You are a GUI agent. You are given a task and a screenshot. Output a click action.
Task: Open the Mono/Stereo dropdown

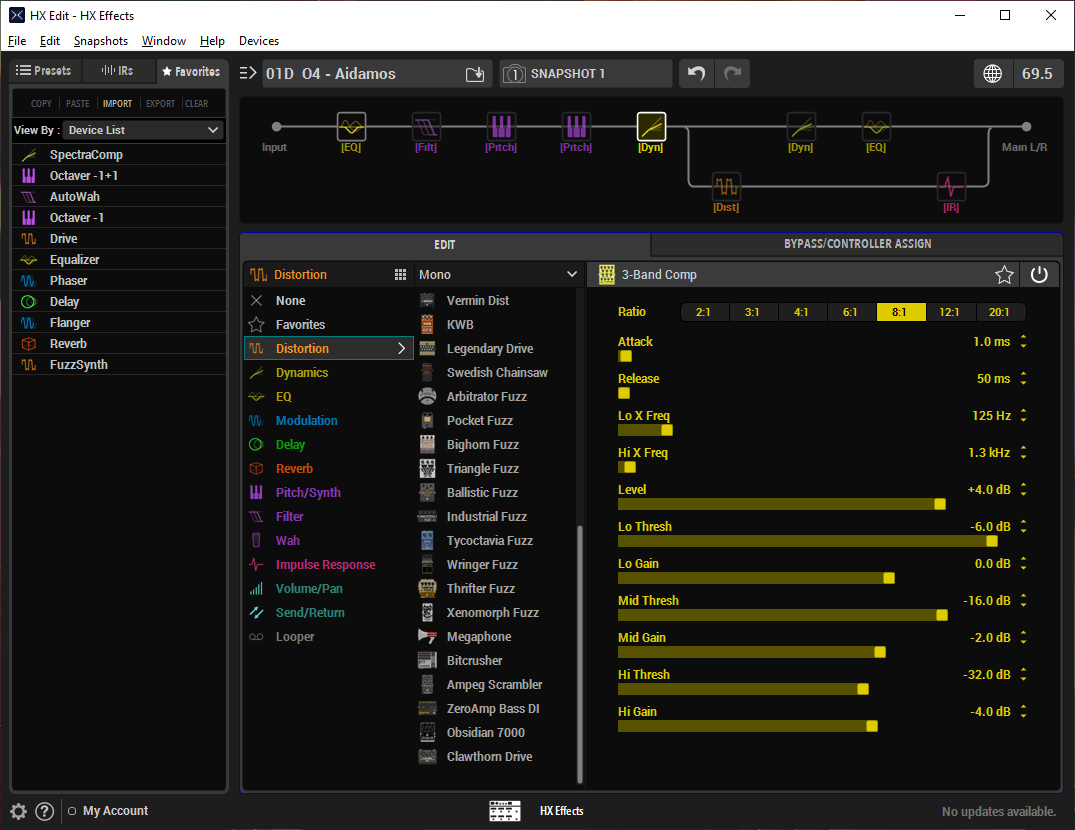[498, 275]
